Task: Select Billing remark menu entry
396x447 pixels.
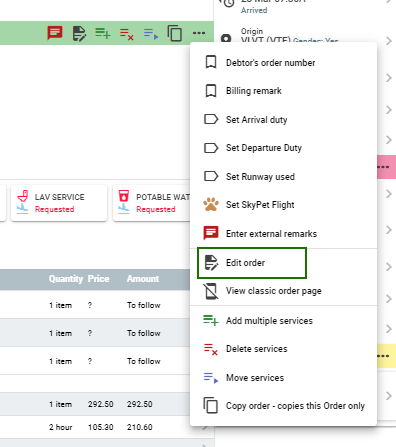Action: click(x=283, y=91)
